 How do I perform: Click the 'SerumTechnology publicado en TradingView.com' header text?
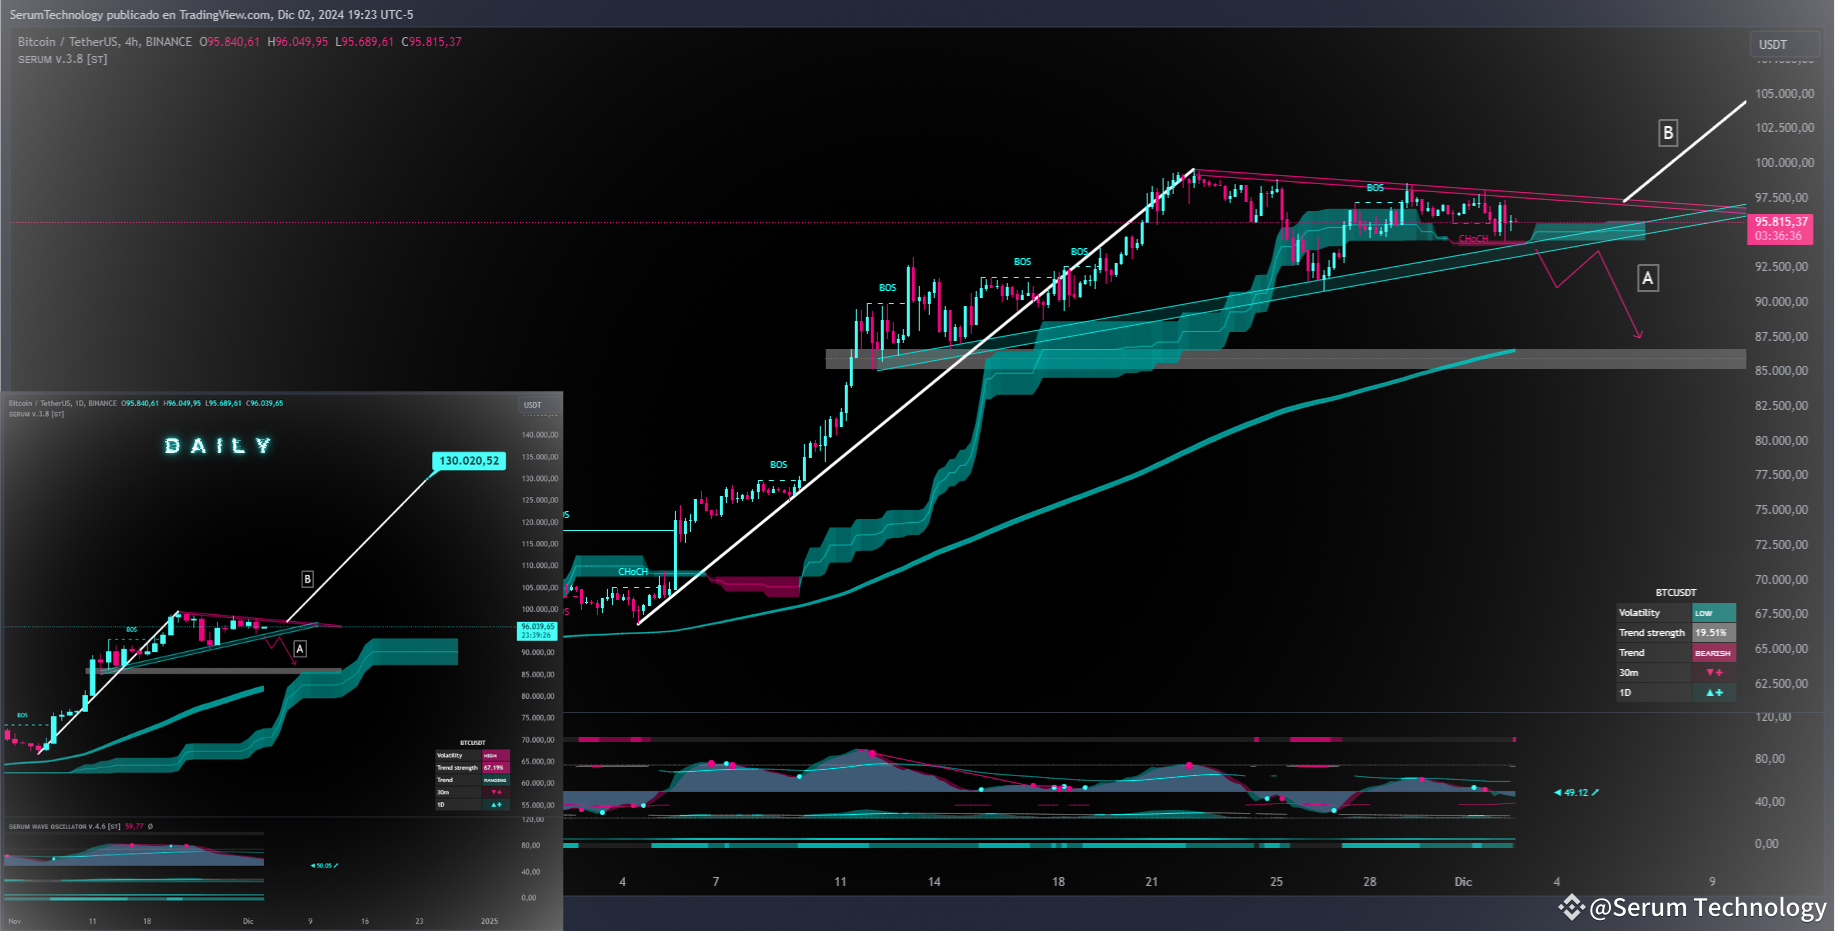point(140,15)
